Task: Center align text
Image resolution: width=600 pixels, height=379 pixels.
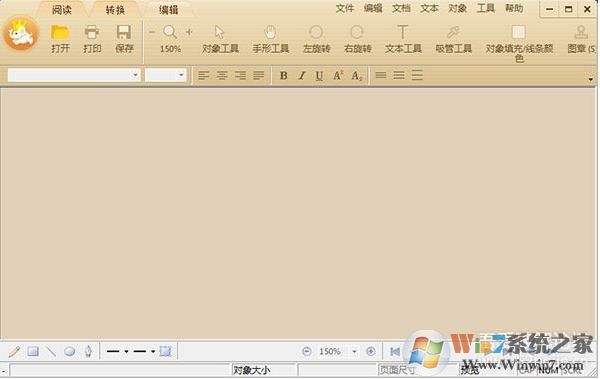Action: (x=222, y=75)
